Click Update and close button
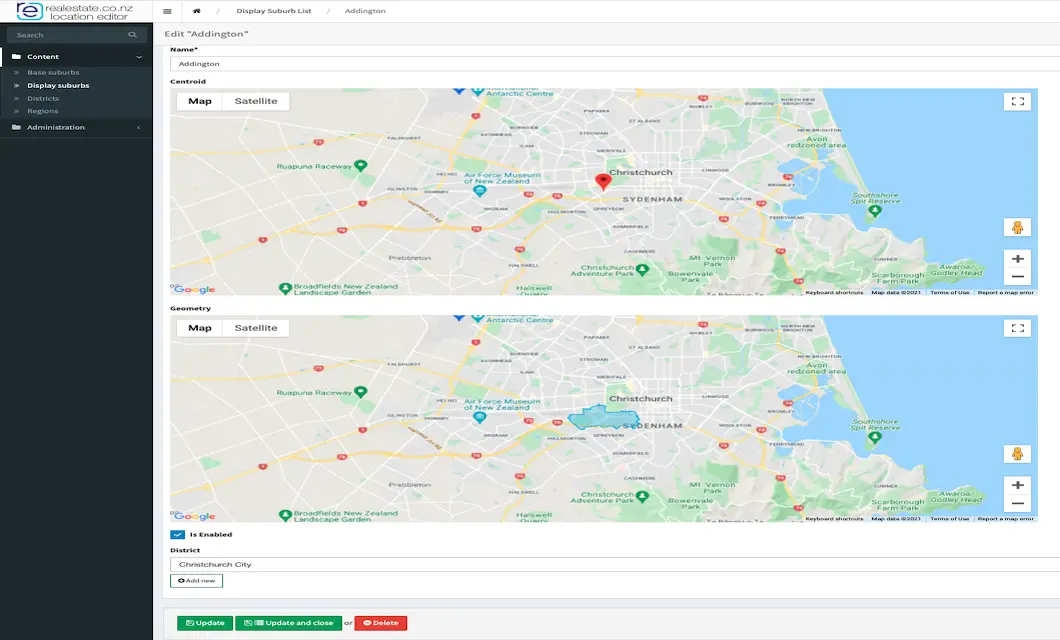The width and height of the screenshot is (1060, 640). pos(289,623)
